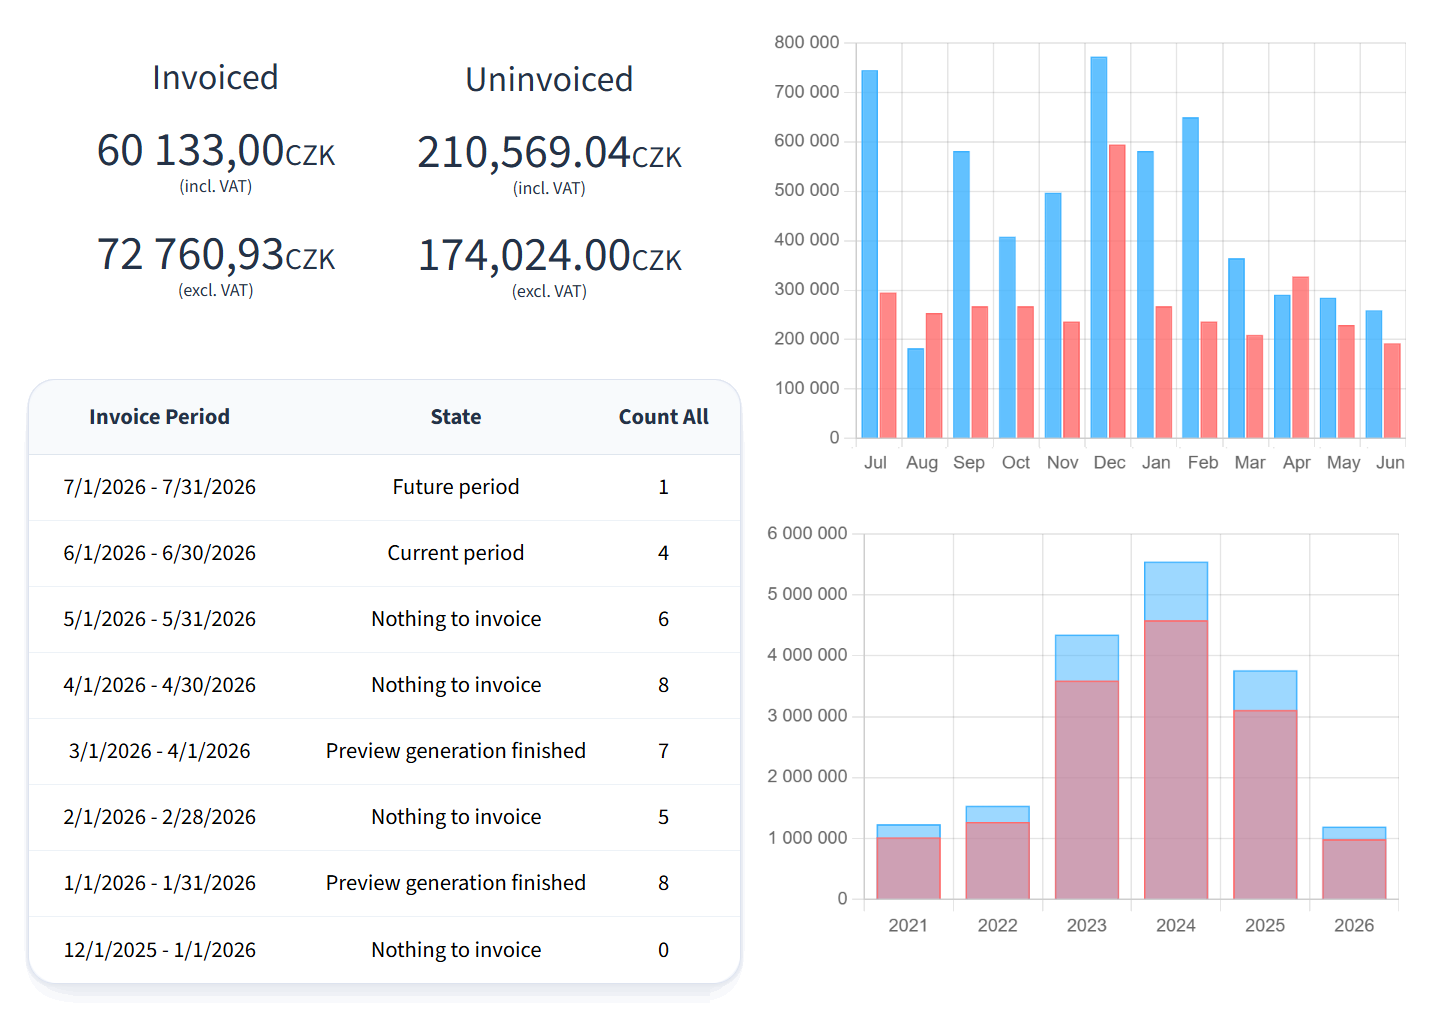Click the blue May bar in monthly chart
Viewport: 1442px width, 1025px height.
point(1328,368)
